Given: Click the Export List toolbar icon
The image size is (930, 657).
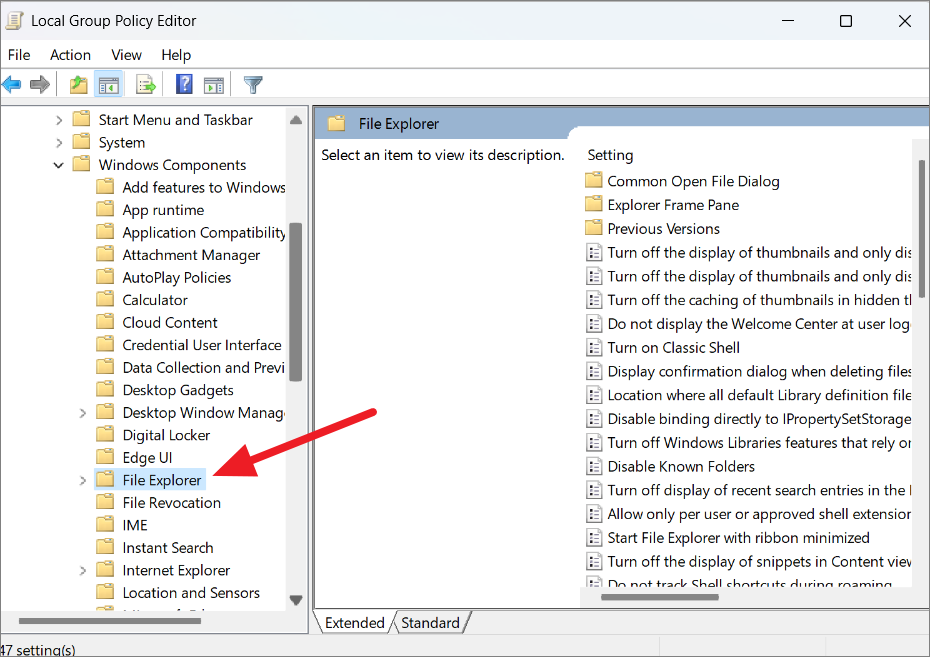Looking at the screenshot, I should coord(146,85).
